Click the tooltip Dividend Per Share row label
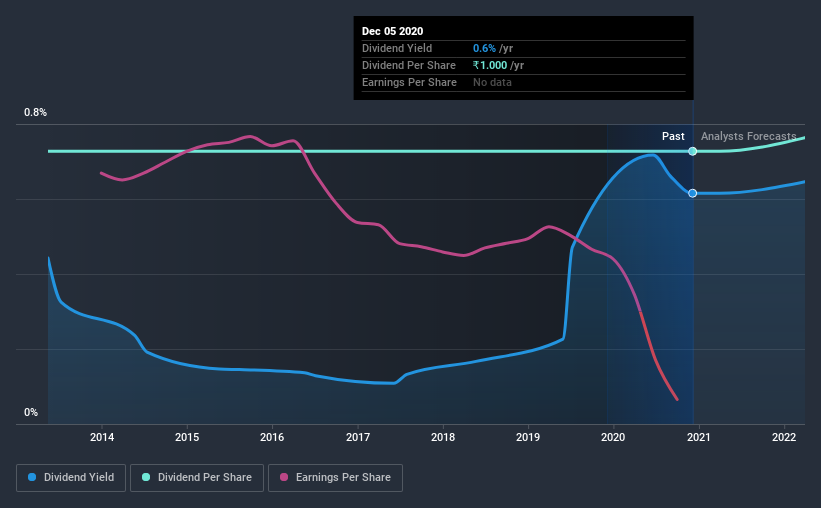This screenshot has width=821, height=508. click(408, 65)
